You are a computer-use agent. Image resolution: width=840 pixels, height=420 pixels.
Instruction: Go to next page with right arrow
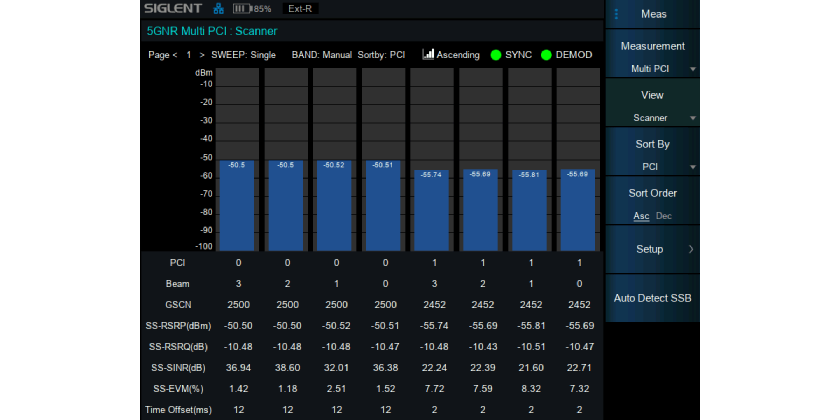pyautogui.click(x=201, y=54)
